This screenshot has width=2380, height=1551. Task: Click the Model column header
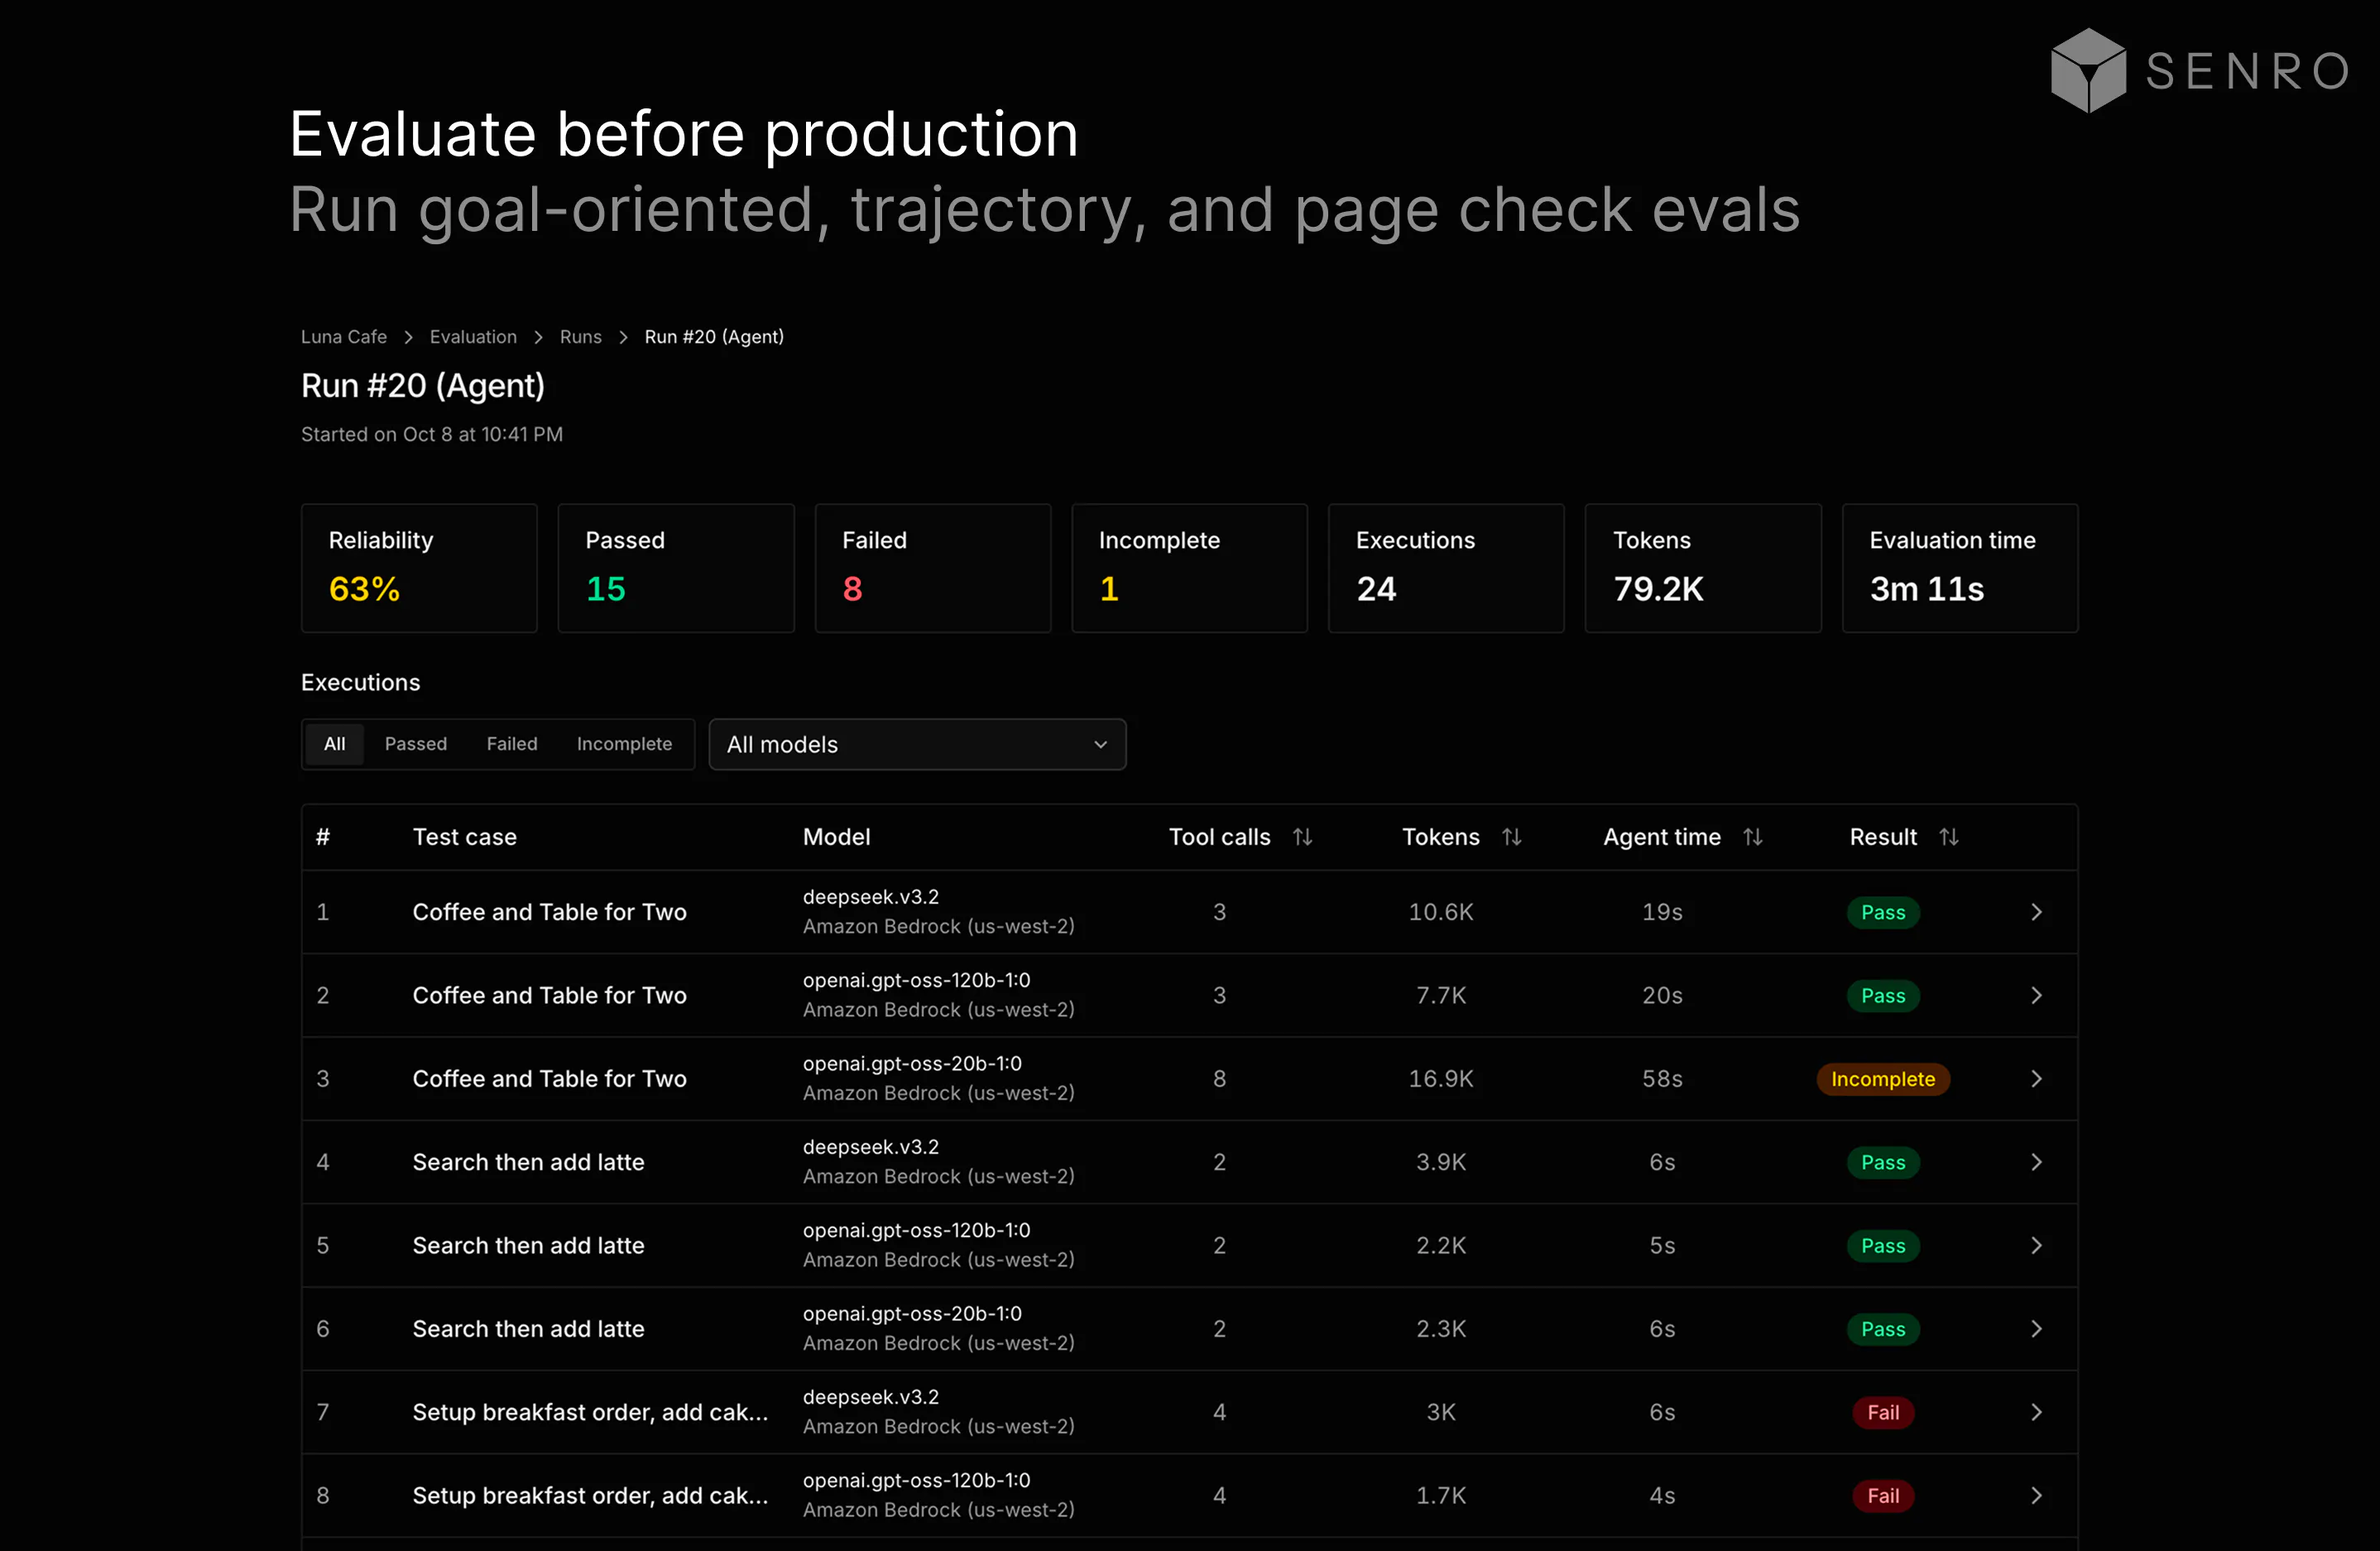[x=837, y=837]
